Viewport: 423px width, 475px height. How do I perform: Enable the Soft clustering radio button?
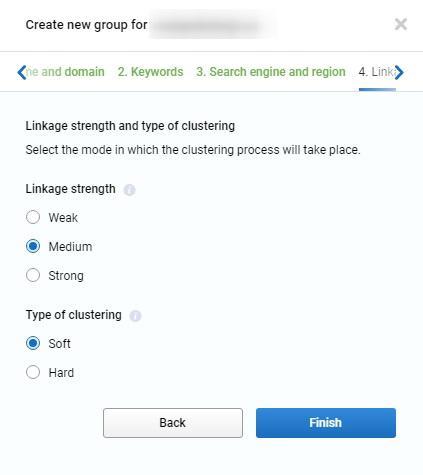(33, 343)
